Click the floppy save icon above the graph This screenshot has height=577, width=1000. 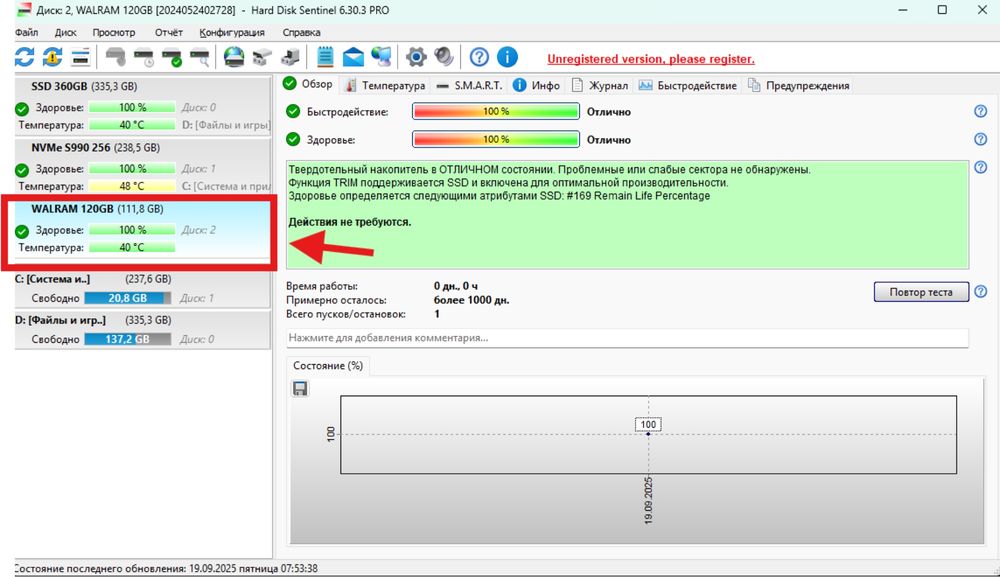[x=300, y=388]
